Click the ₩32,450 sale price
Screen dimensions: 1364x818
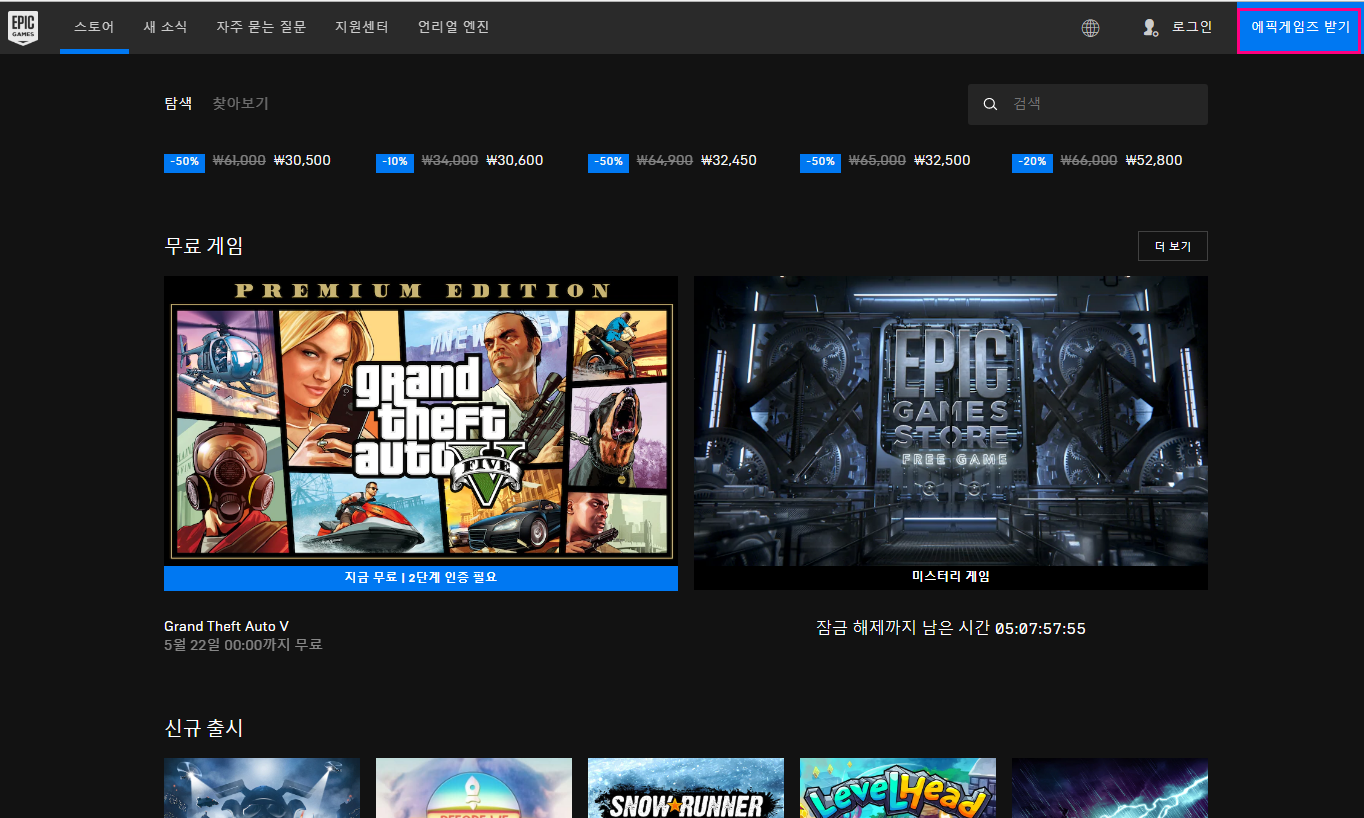pyautogui.click(x=729, y=160)
